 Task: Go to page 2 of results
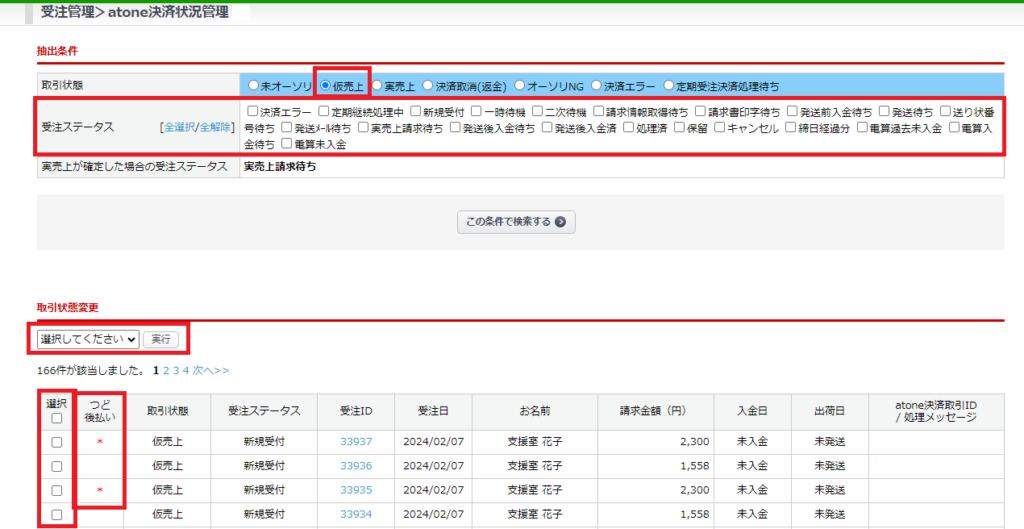166,370
